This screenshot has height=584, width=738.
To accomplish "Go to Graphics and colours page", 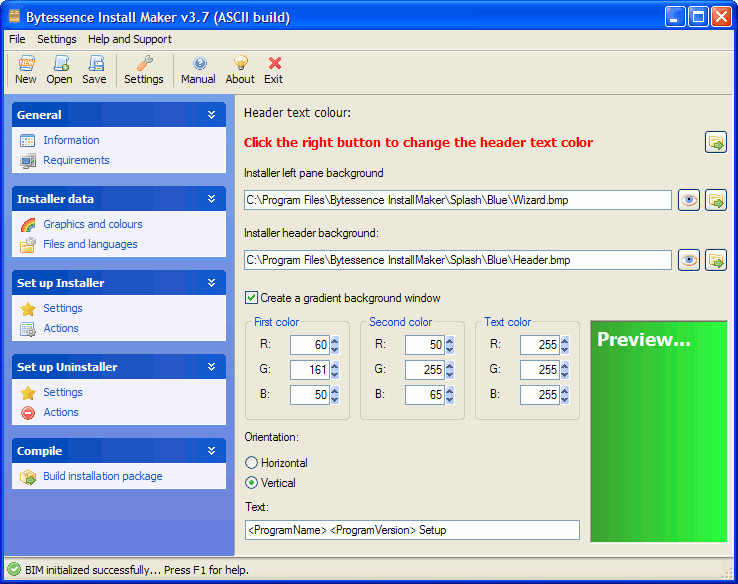I will pyautogui.click(x=93, y=224).
